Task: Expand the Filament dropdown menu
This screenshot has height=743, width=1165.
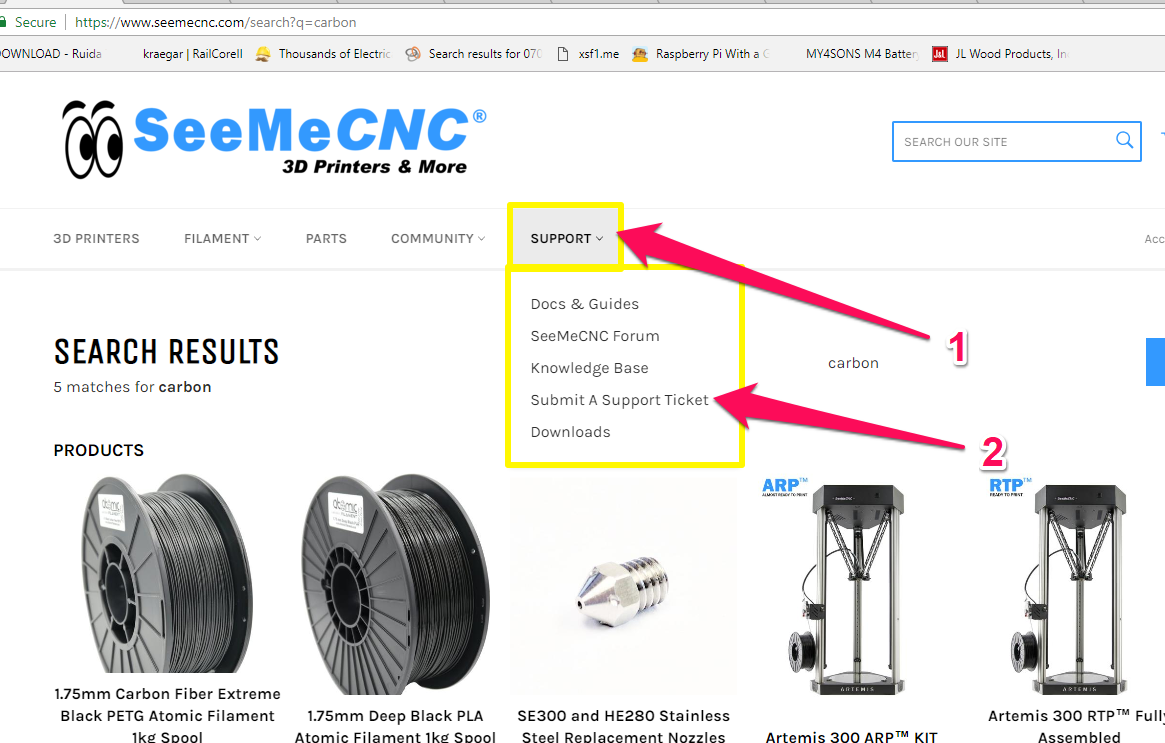Action: [222, 239]
